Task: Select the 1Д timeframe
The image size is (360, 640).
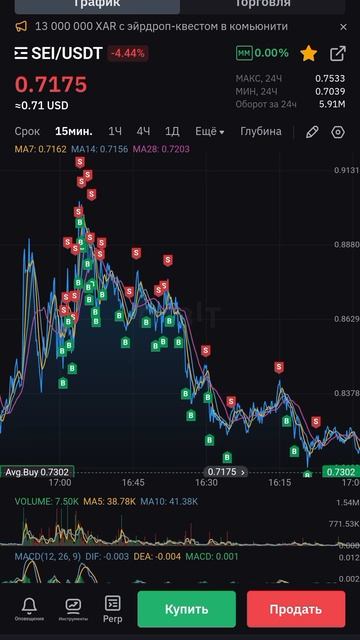Action: tap(172, 131)
